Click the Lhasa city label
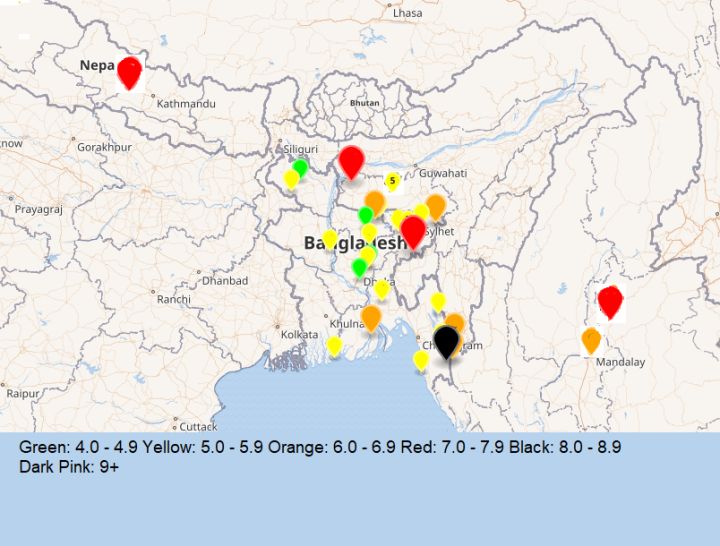720x546 pixels. (x=407, y=13)
